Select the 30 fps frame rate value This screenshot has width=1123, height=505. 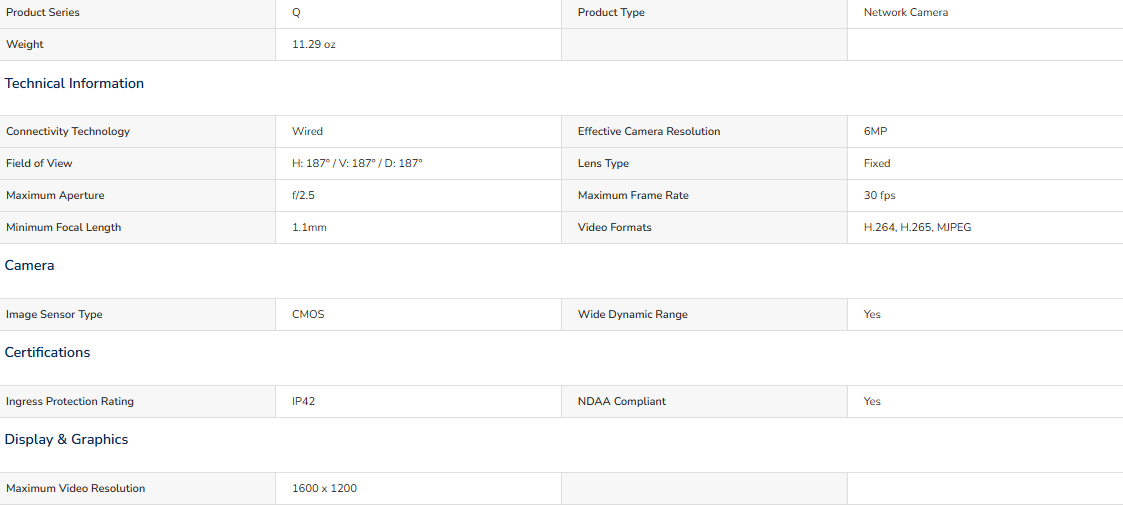[879, 196]
